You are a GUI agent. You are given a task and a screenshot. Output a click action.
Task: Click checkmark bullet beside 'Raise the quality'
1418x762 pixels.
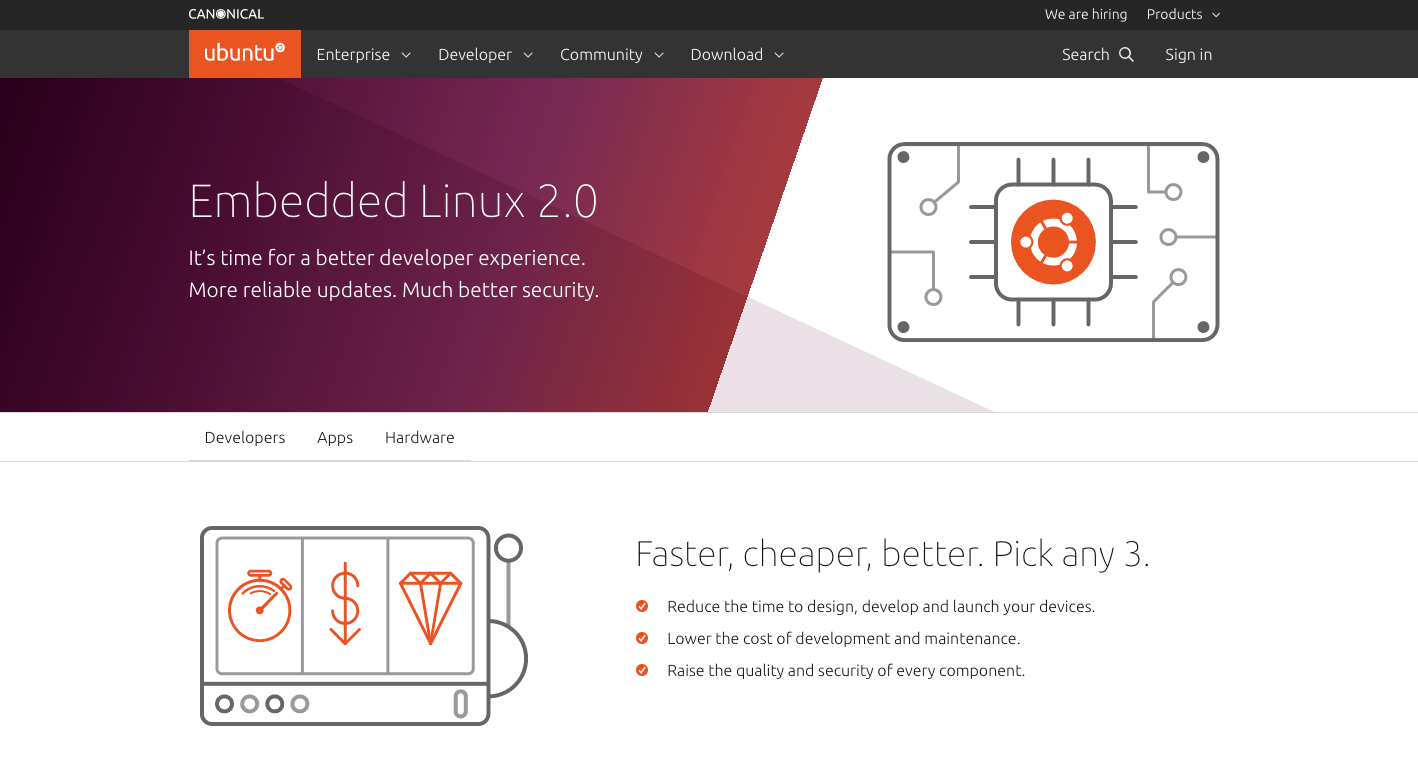click(x=642, y=670)
